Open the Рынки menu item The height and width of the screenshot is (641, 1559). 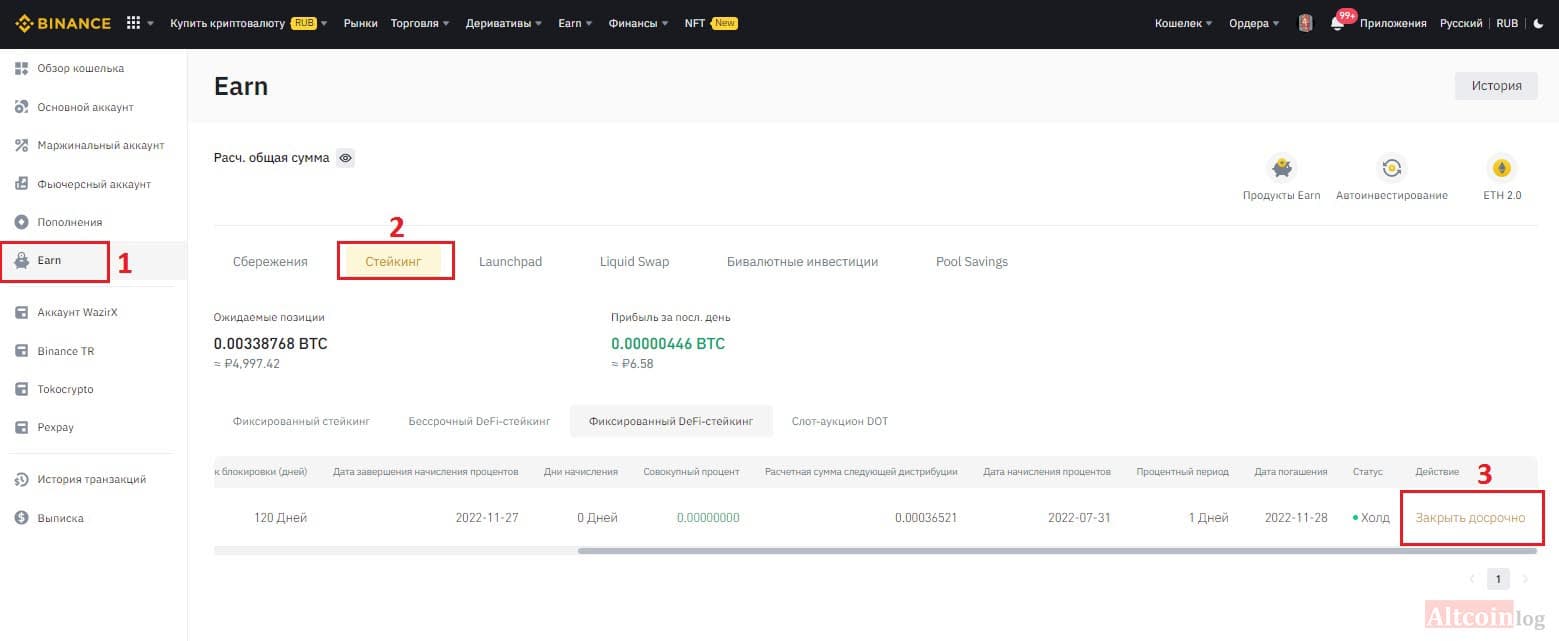point(360,23)
